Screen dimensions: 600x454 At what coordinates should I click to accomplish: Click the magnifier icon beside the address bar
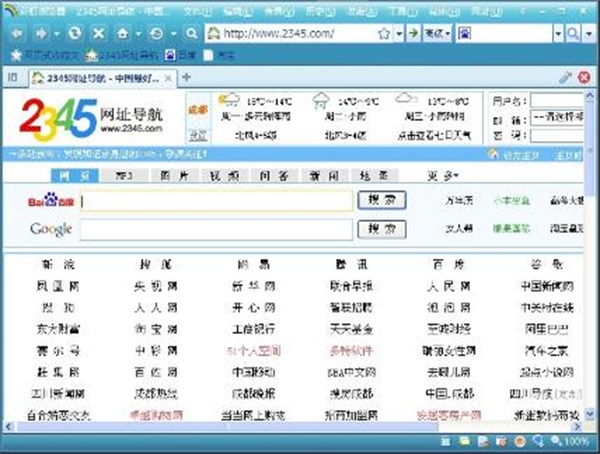[192, 34]
